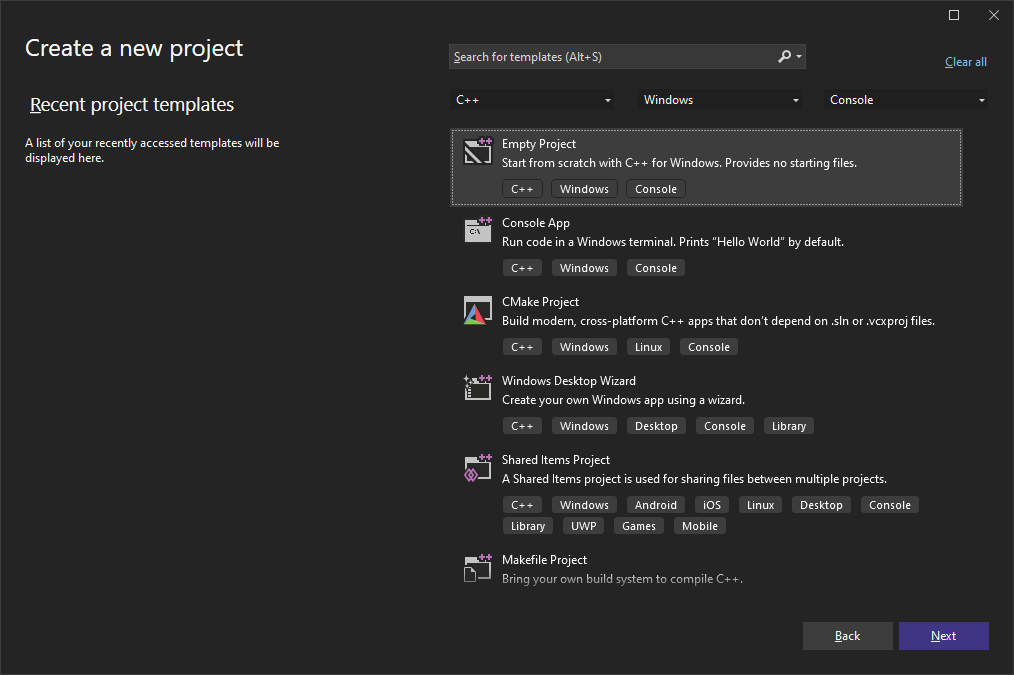Click the Library tag under Shared Items Project
This screenshot has width=1014, height=675.
(x=528, y=526)
